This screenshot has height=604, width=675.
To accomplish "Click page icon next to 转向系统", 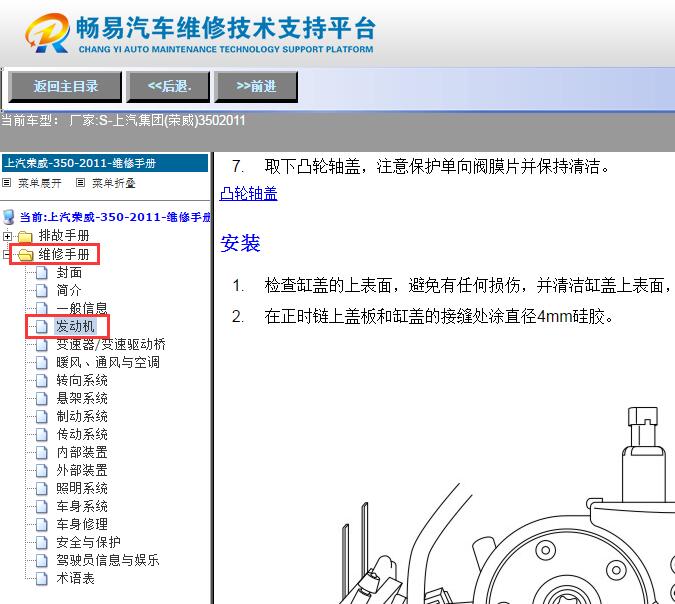I will click(42, 381).
